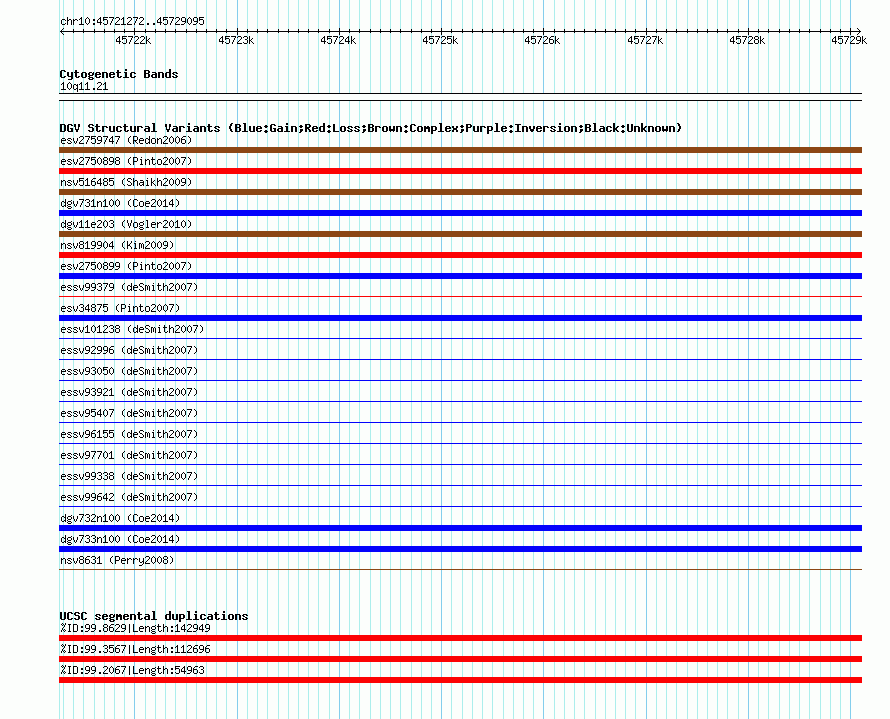
Task: Click the duplication labeled Length:142949
Action: [x=135, y=628]
